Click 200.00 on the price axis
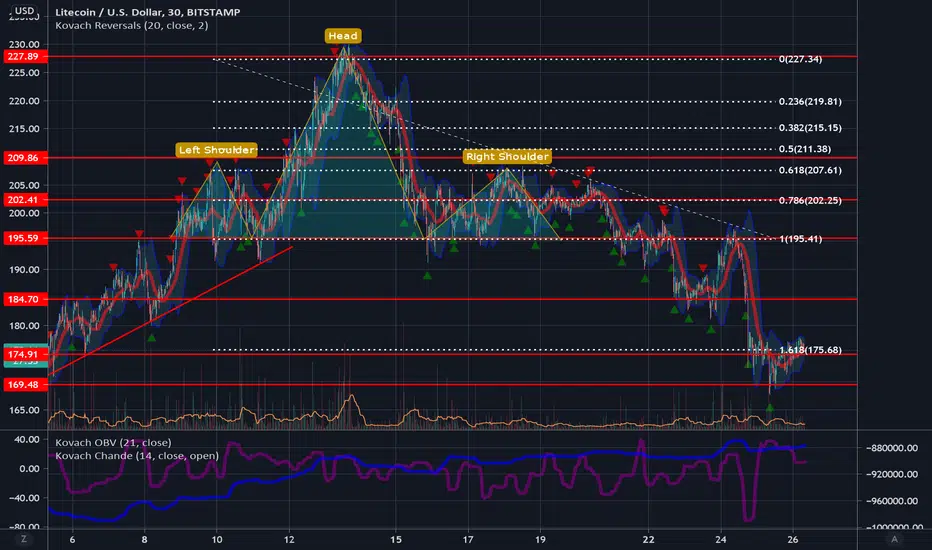This screenshot has height=550, width=932. pyautogui.click(x=24, y=213)
